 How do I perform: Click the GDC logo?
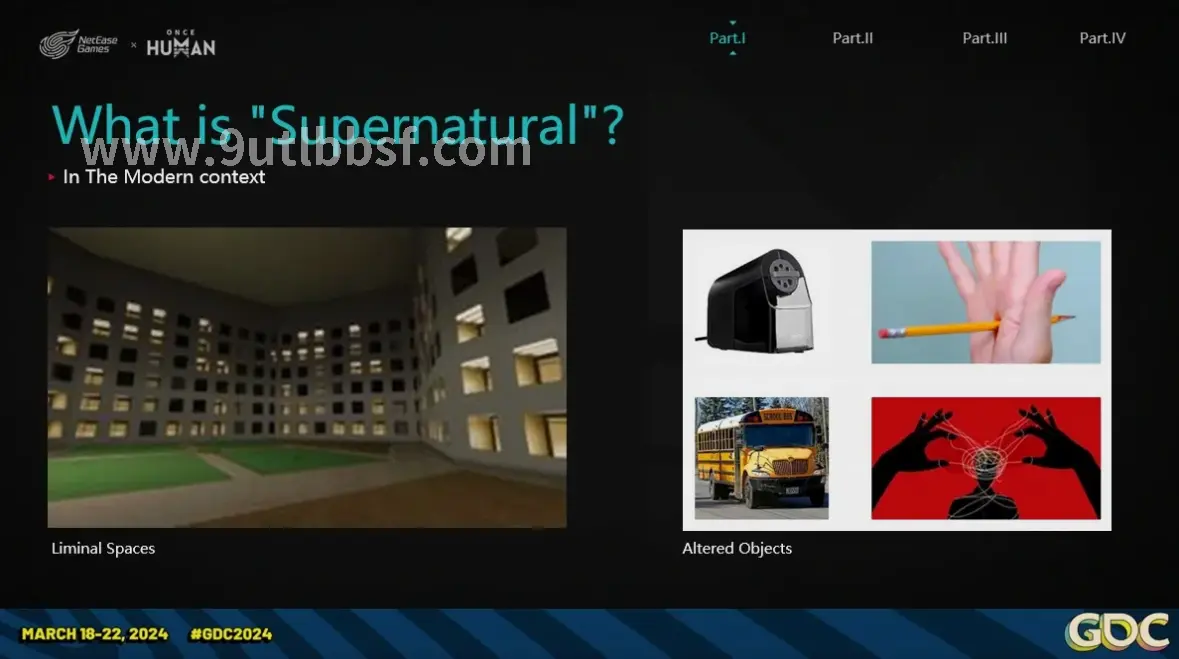(x=1118, y=632)
